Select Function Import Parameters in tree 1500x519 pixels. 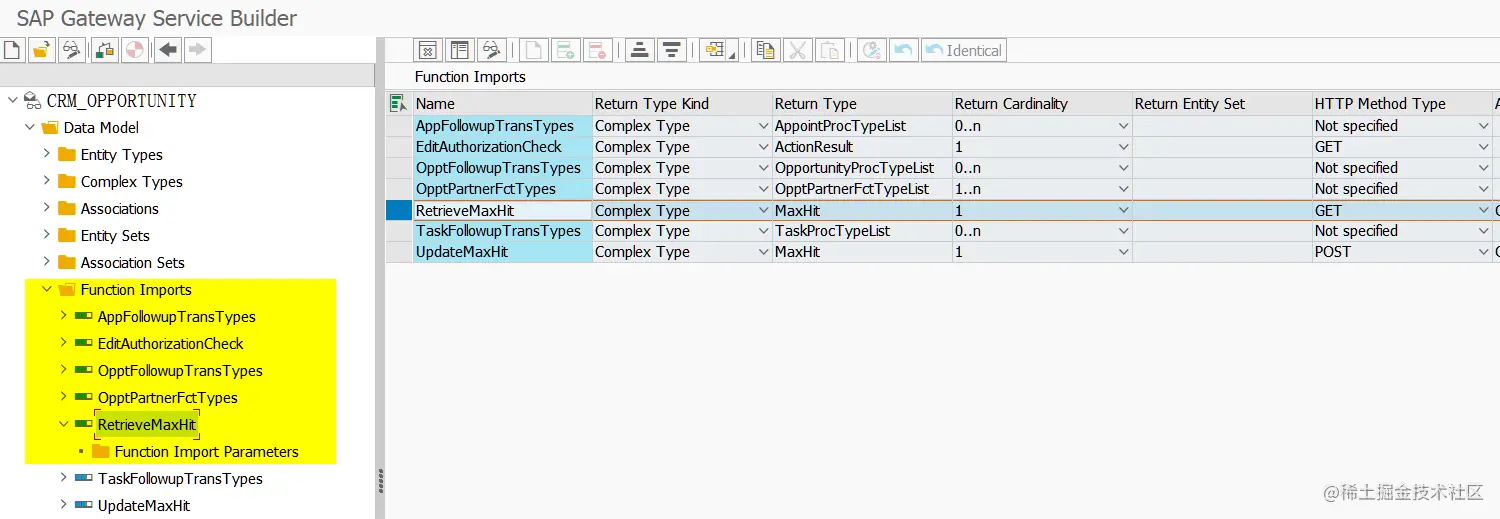point(206,452)
